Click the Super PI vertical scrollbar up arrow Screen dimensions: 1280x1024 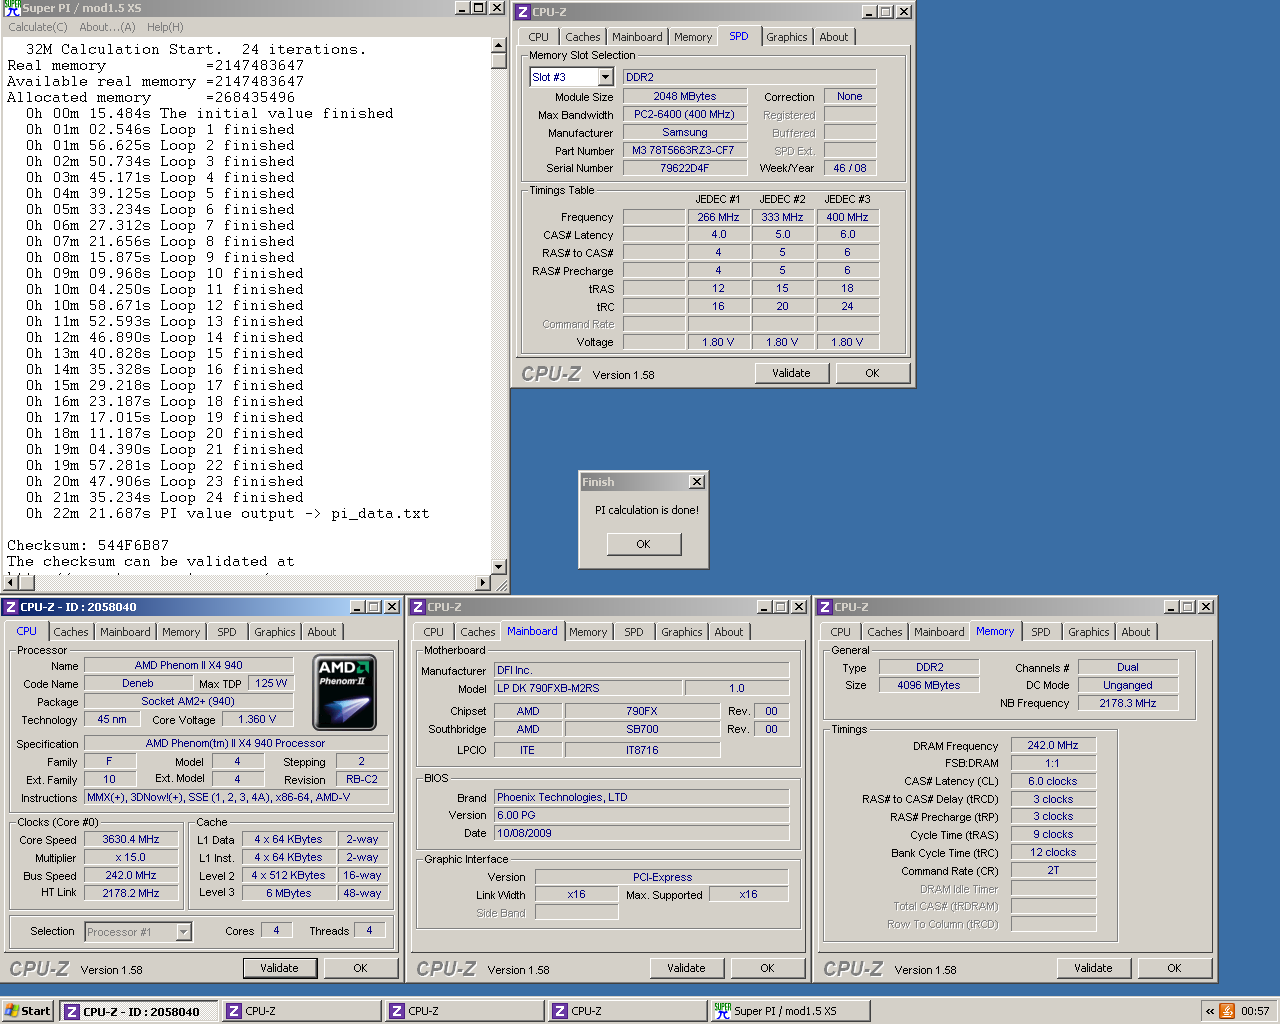[500, 45]
